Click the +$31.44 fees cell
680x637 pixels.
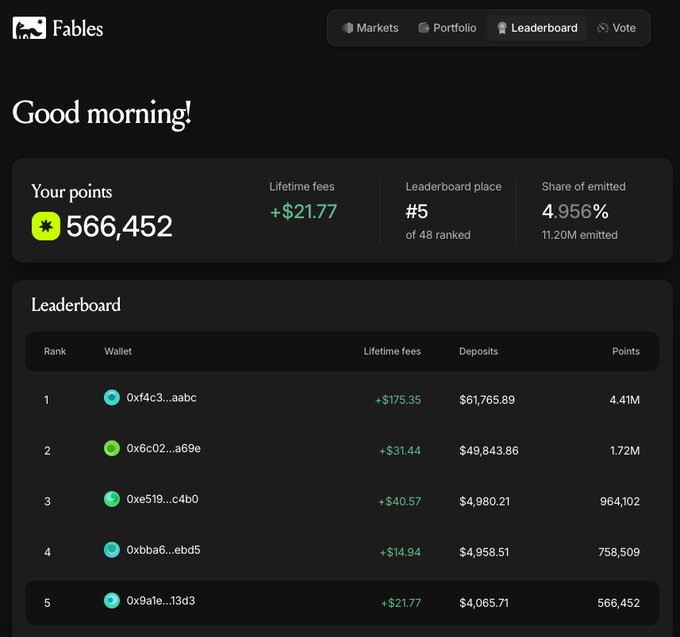point(400,451)
